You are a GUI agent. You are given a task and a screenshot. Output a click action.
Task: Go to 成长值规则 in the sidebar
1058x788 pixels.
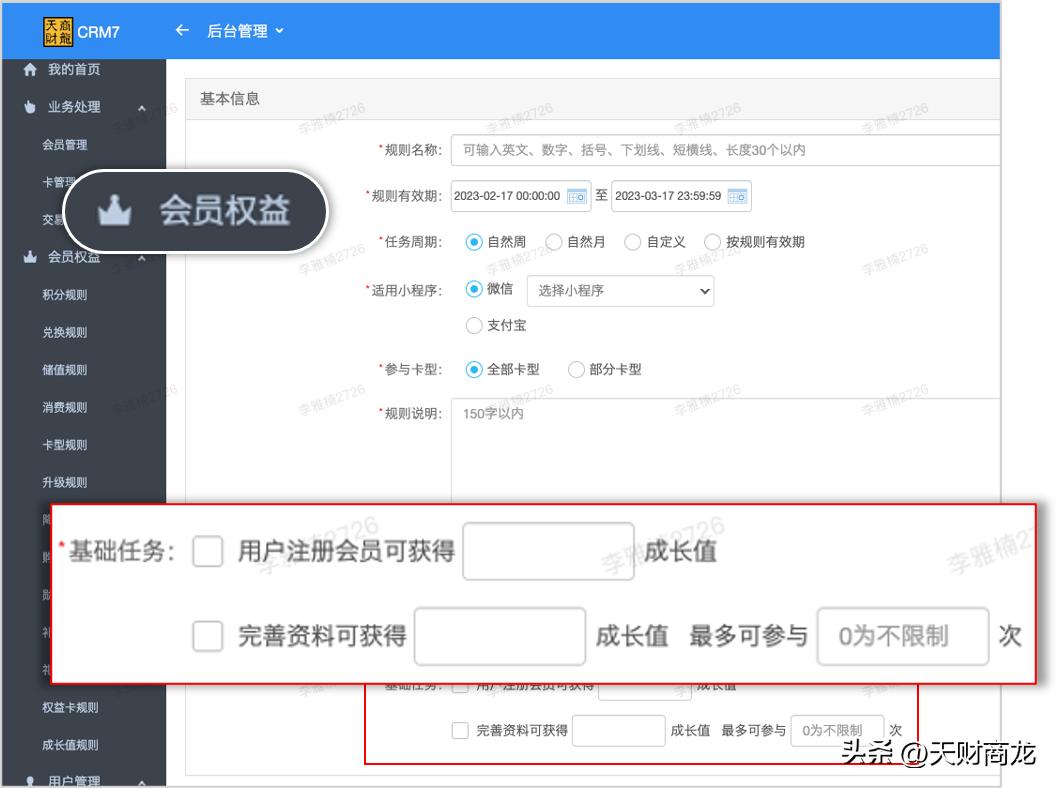(x=70, y=745)
